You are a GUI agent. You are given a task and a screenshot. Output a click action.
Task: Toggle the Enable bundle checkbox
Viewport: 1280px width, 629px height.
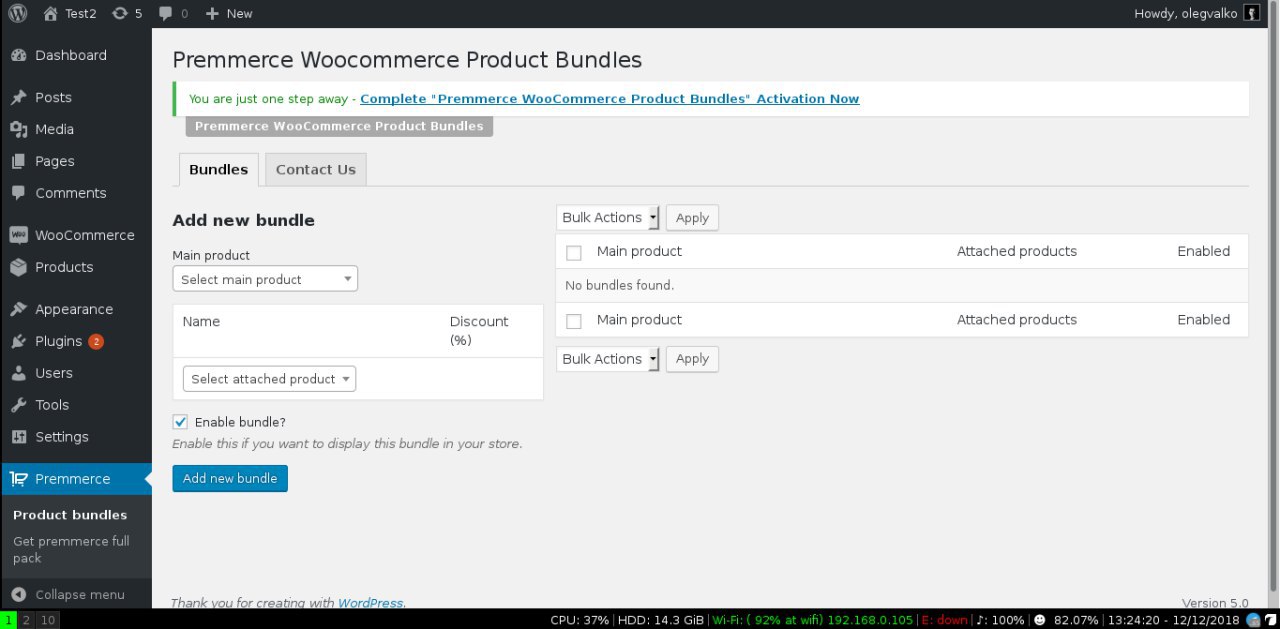180,422
